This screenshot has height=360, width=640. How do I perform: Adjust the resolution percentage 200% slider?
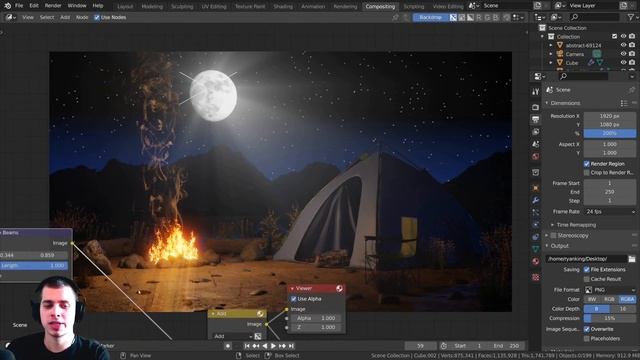click(x=610, y=133)
